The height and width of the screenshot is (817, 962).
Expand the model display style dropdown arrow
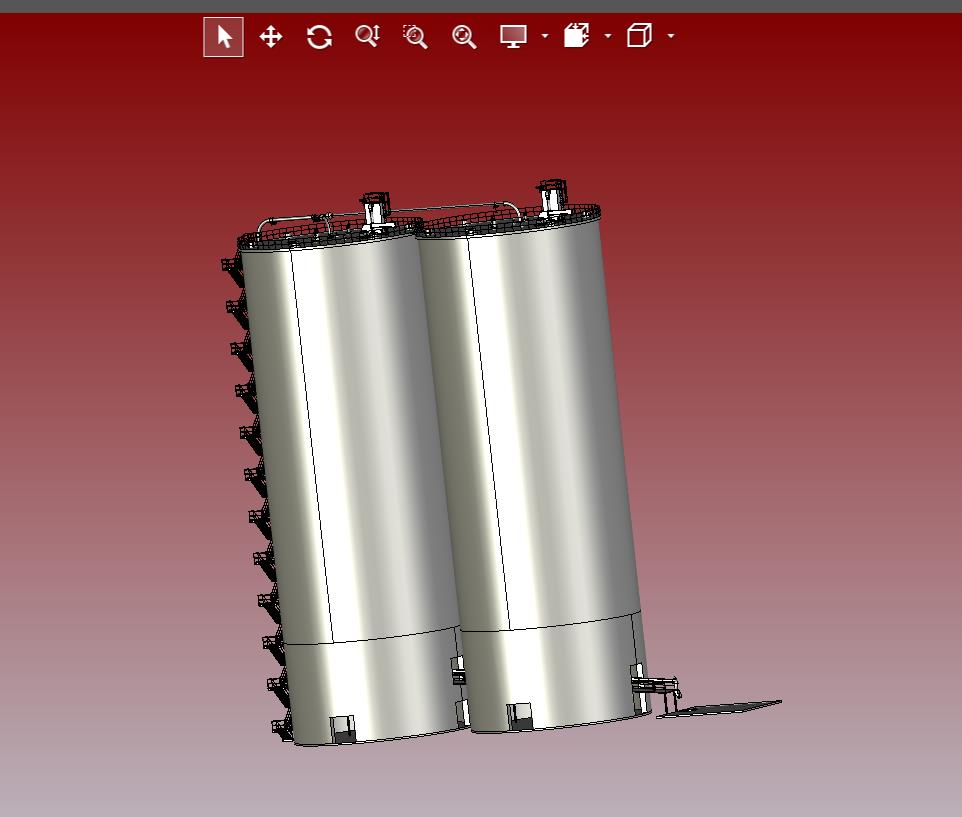tap(608, 36)
